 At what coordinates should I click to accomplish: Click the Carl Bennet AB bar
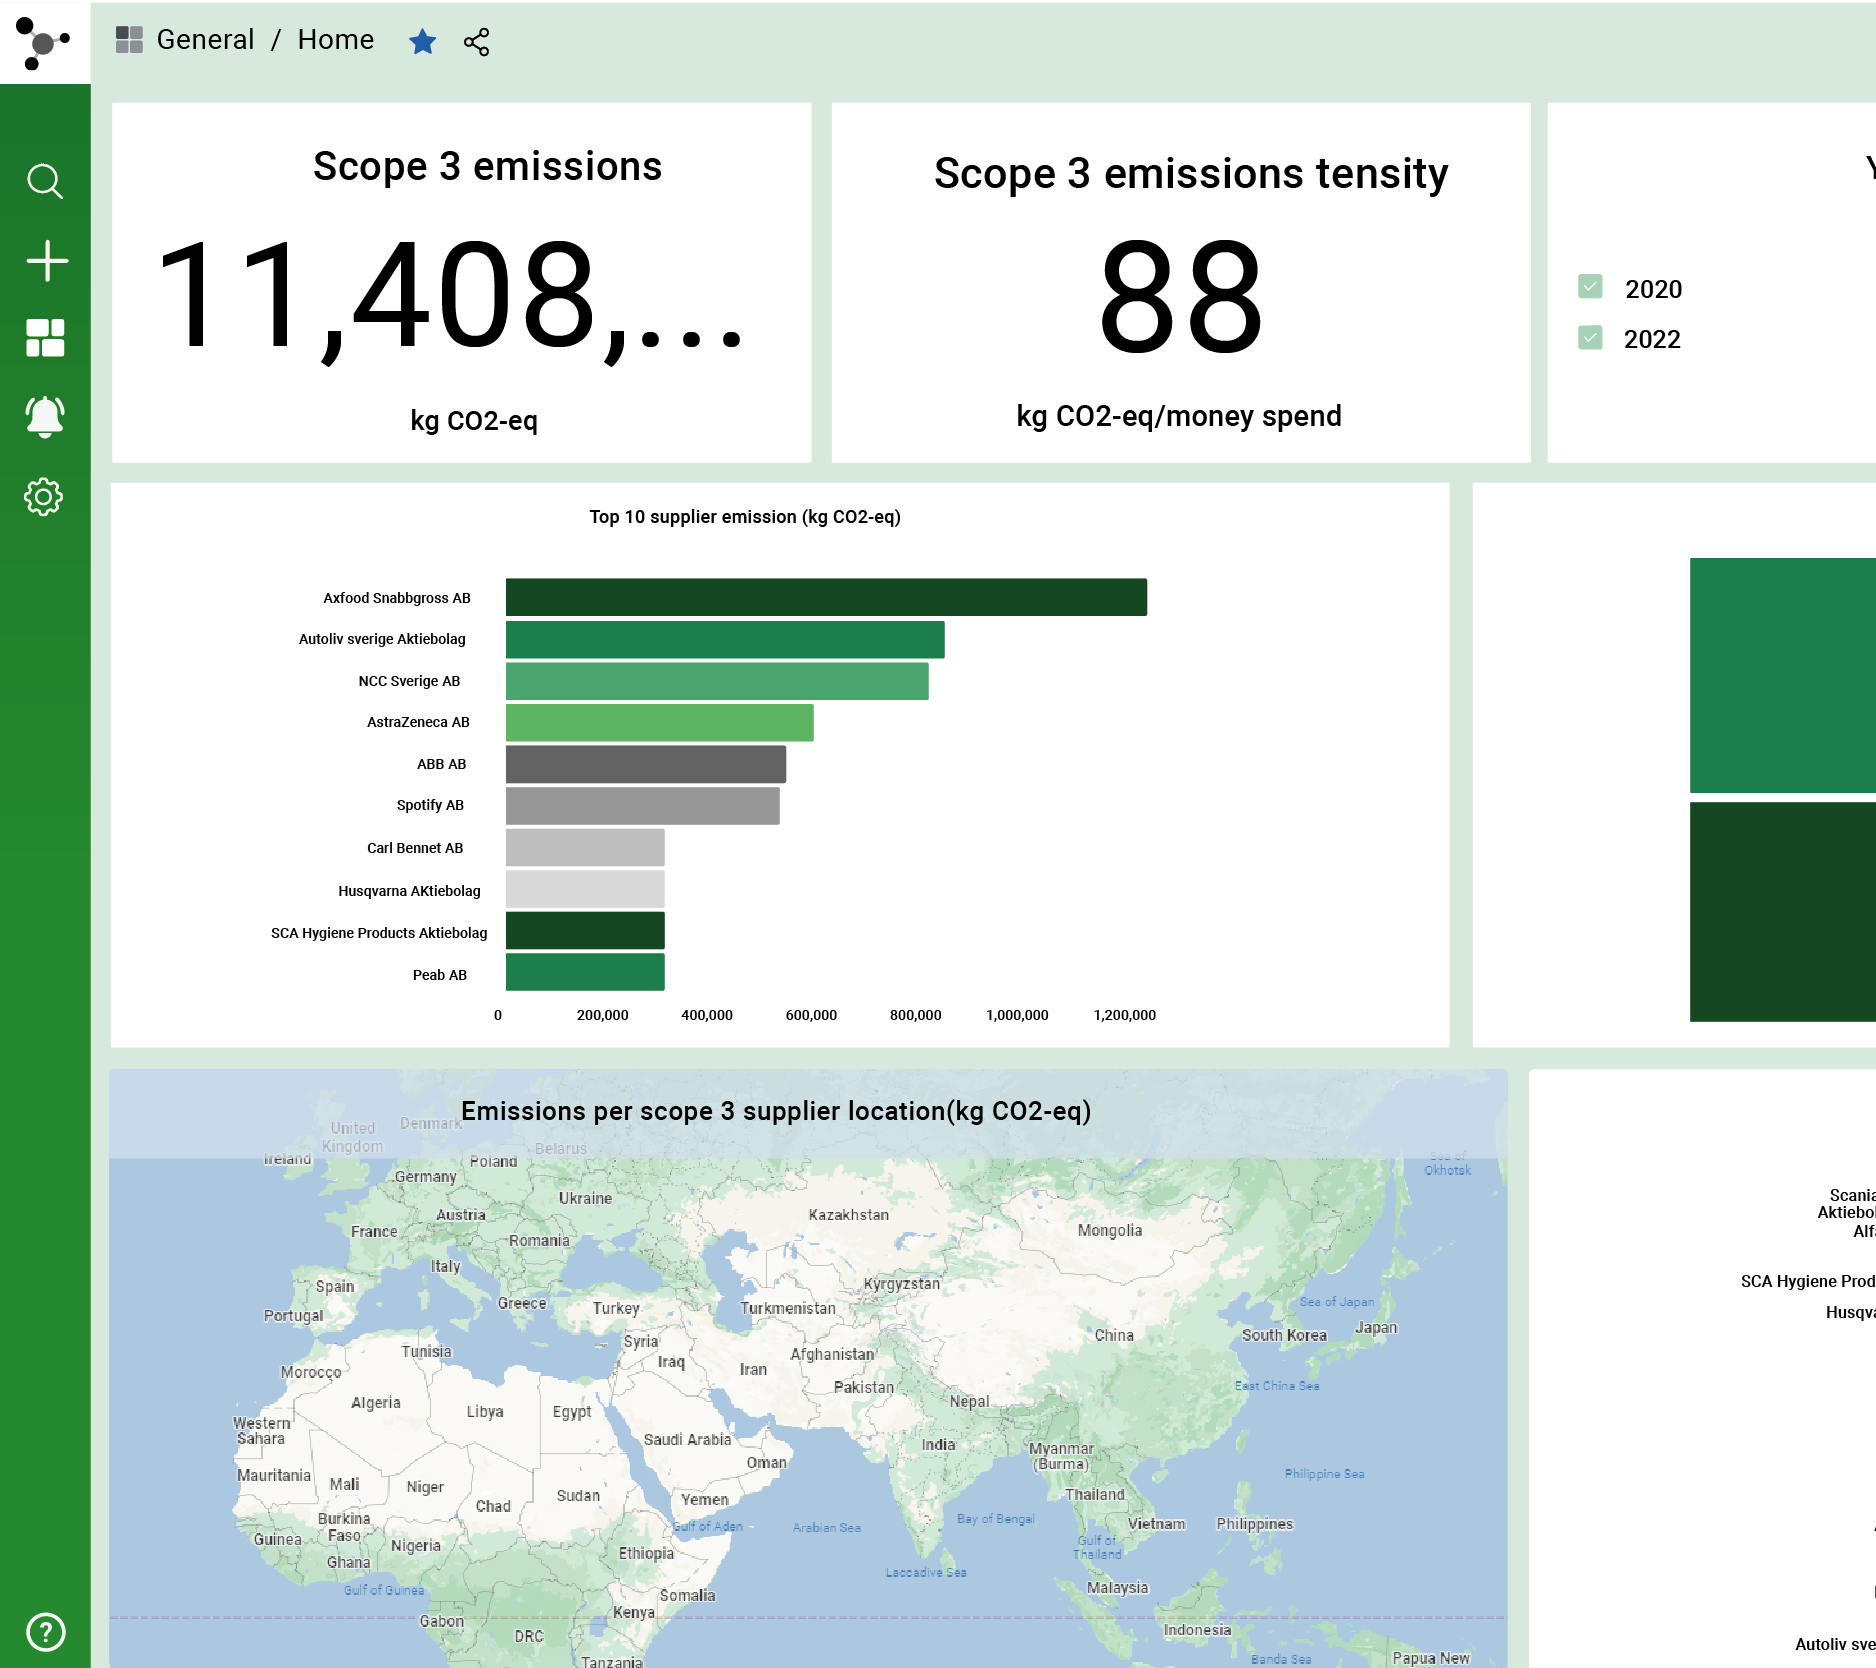click(585, 848)
